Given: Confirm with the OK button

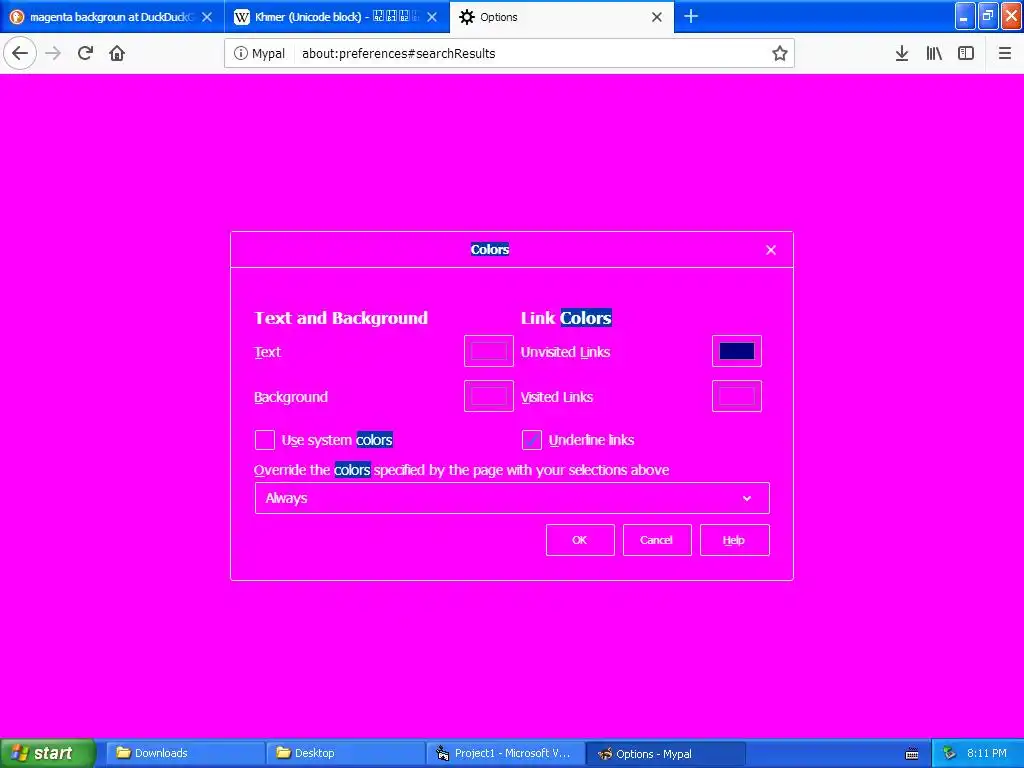Looking at the screenshot, I should pos(580,540).
